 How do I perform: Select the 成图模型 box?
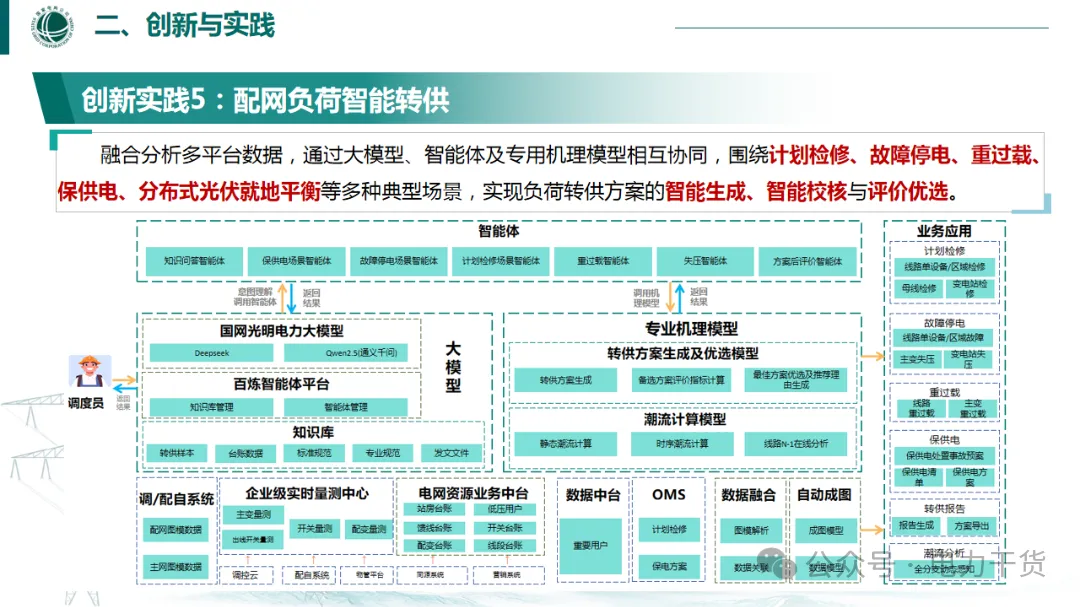(825, 531)
